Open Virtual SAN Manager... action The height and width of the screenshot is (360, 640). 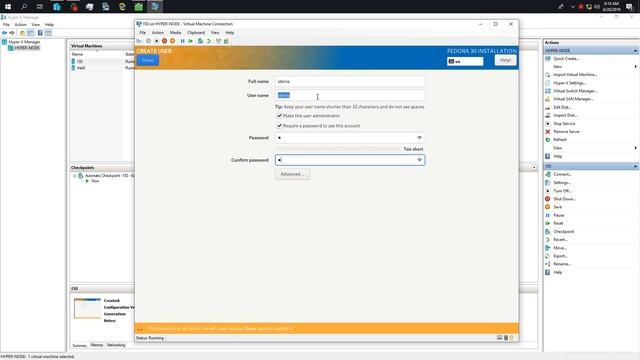point(573,99)
